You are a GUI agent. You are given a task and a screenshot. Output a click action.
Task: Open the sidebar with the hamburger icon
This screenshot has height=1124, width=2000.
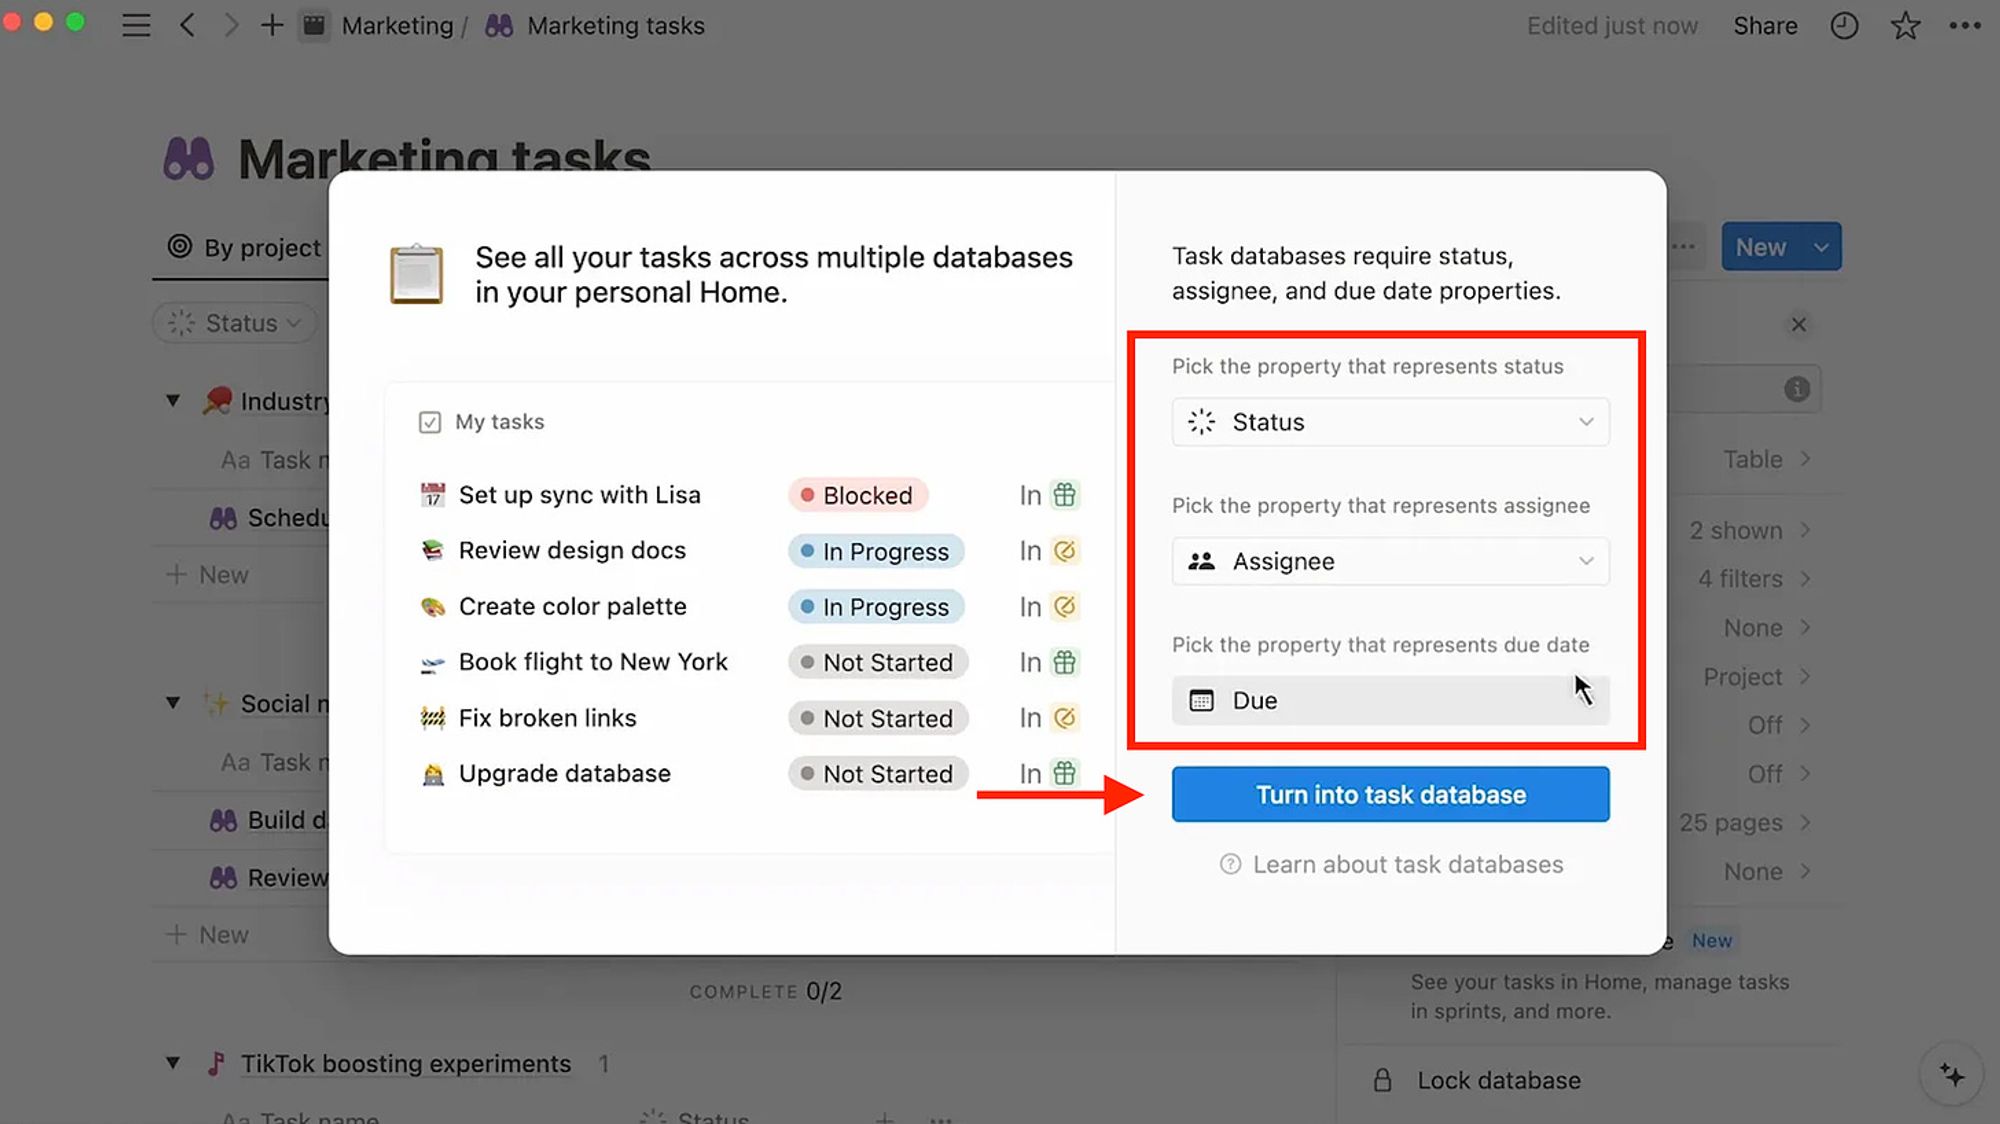[x=136, y=25]
